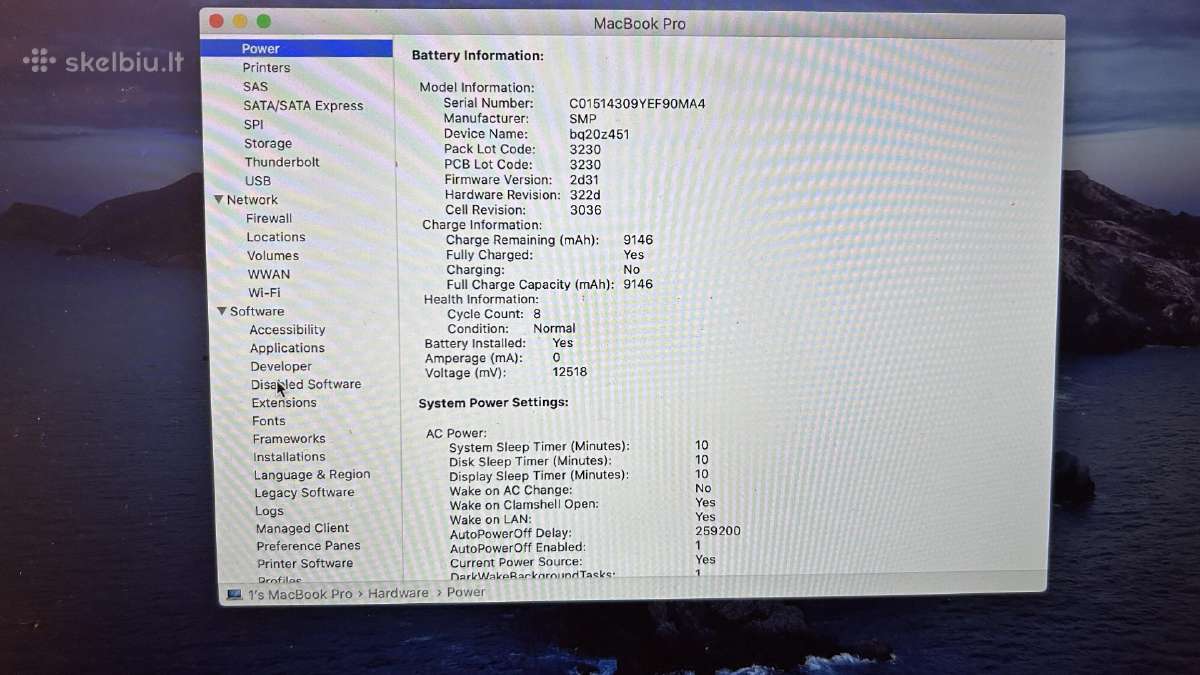
Task: Open Disabled Software entry
Action: (x=306, y=384)
